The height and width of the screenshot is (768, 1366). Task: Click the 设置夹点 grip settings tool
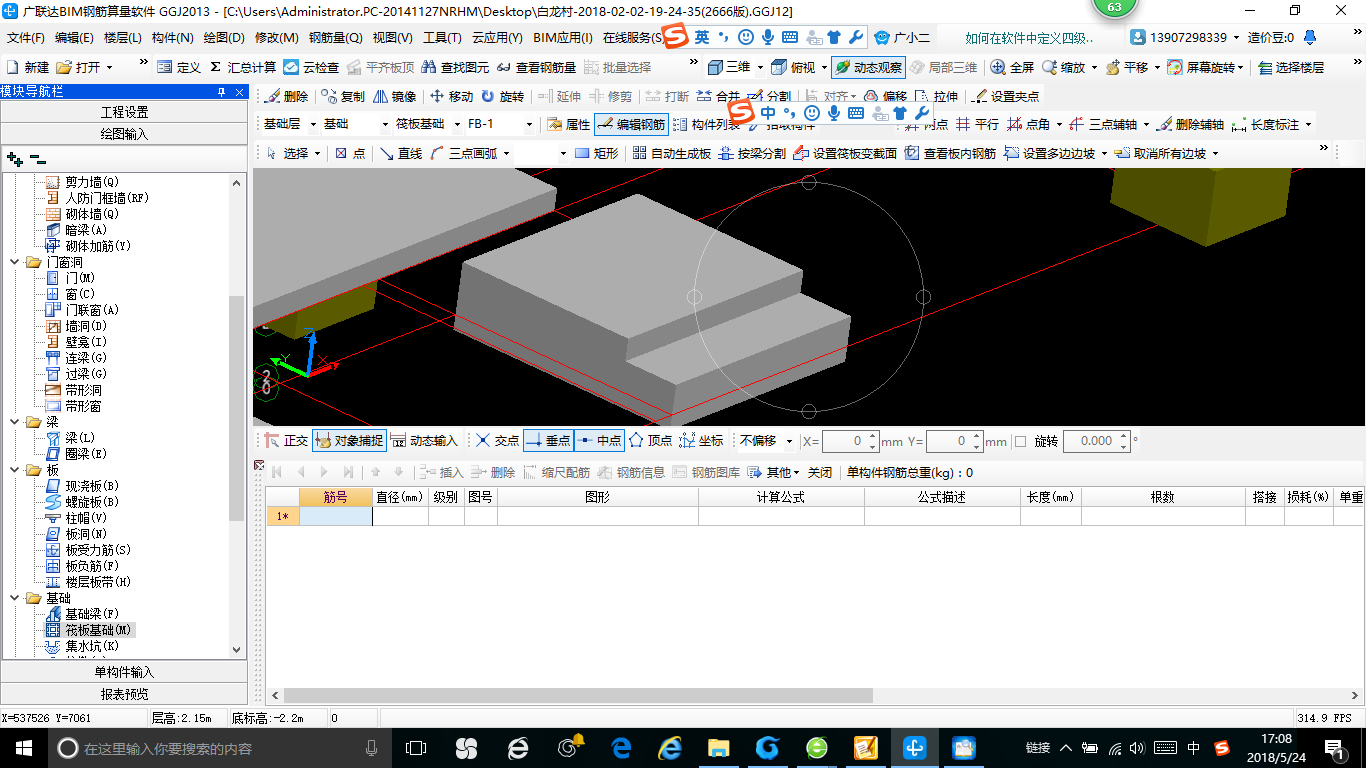click(x=1005, y=97)
